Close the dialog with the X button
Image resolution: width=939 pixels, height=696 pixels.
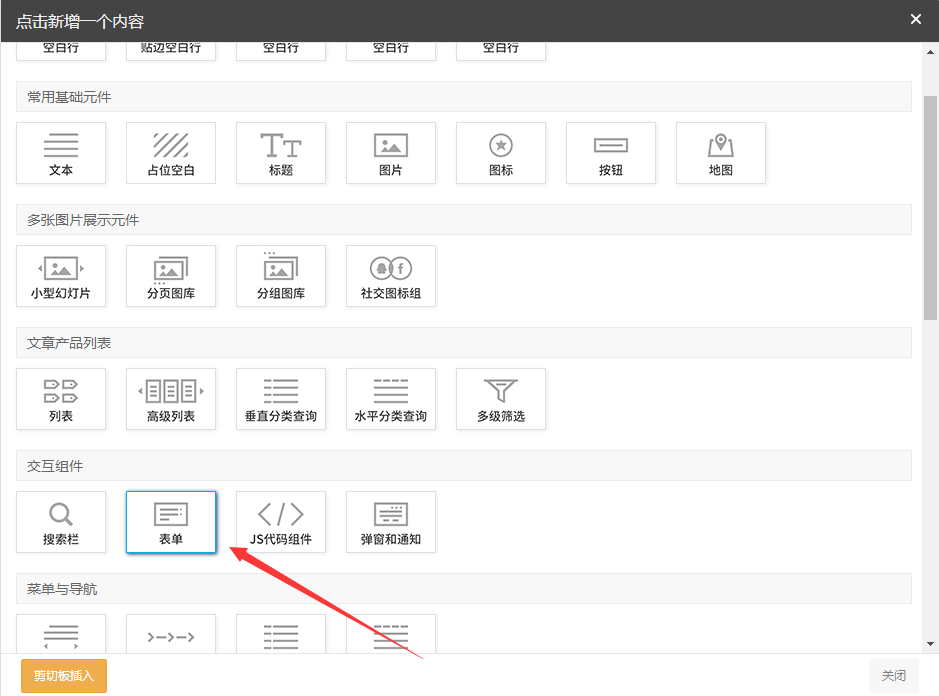point(916,19)
